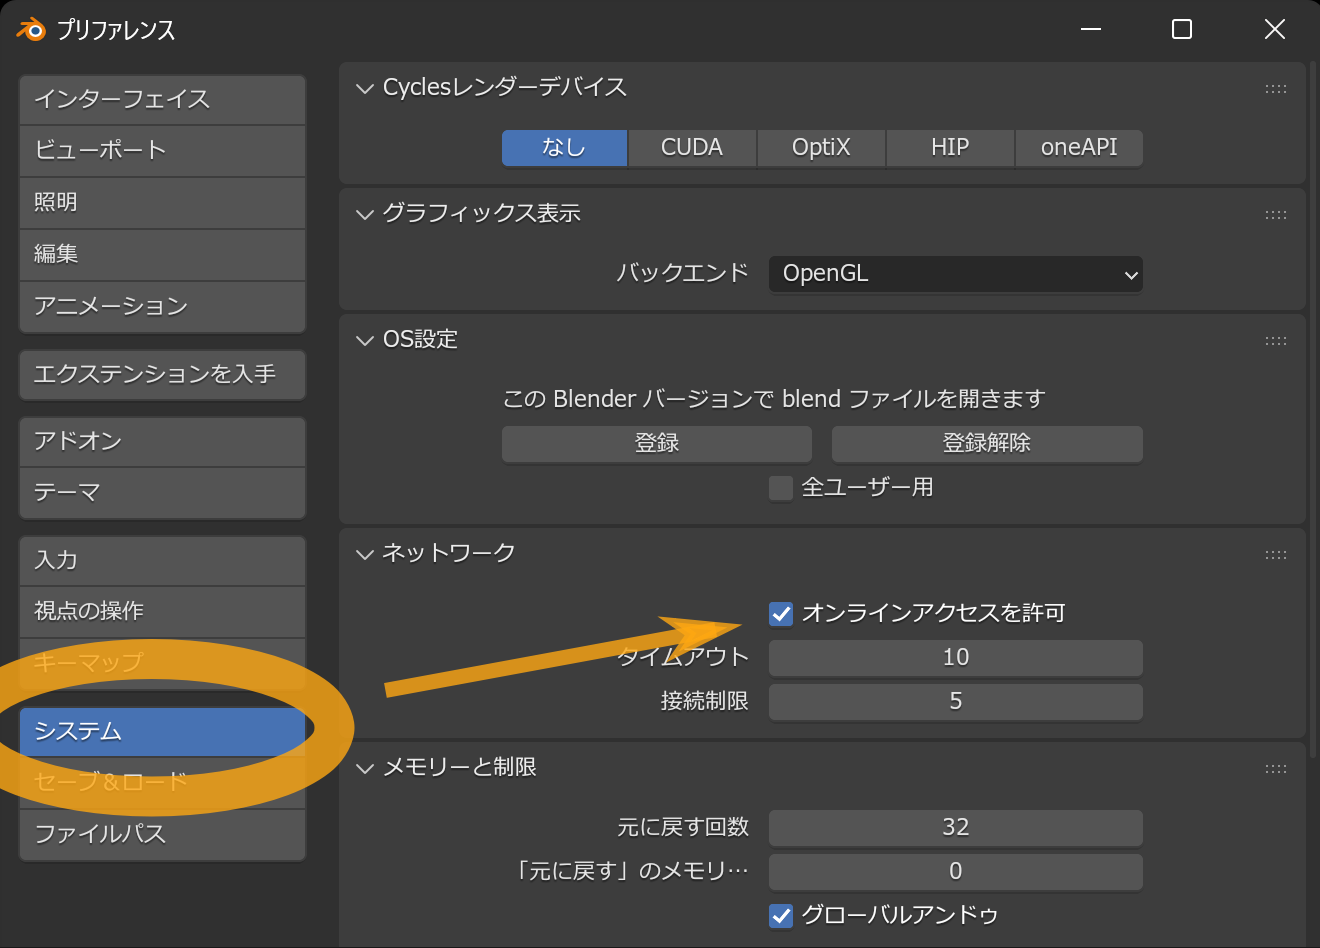Toggle the オンラインアクセスを許可 checkbox
The height and width of the screenshot is (948, 1320).
coord(781,613)
